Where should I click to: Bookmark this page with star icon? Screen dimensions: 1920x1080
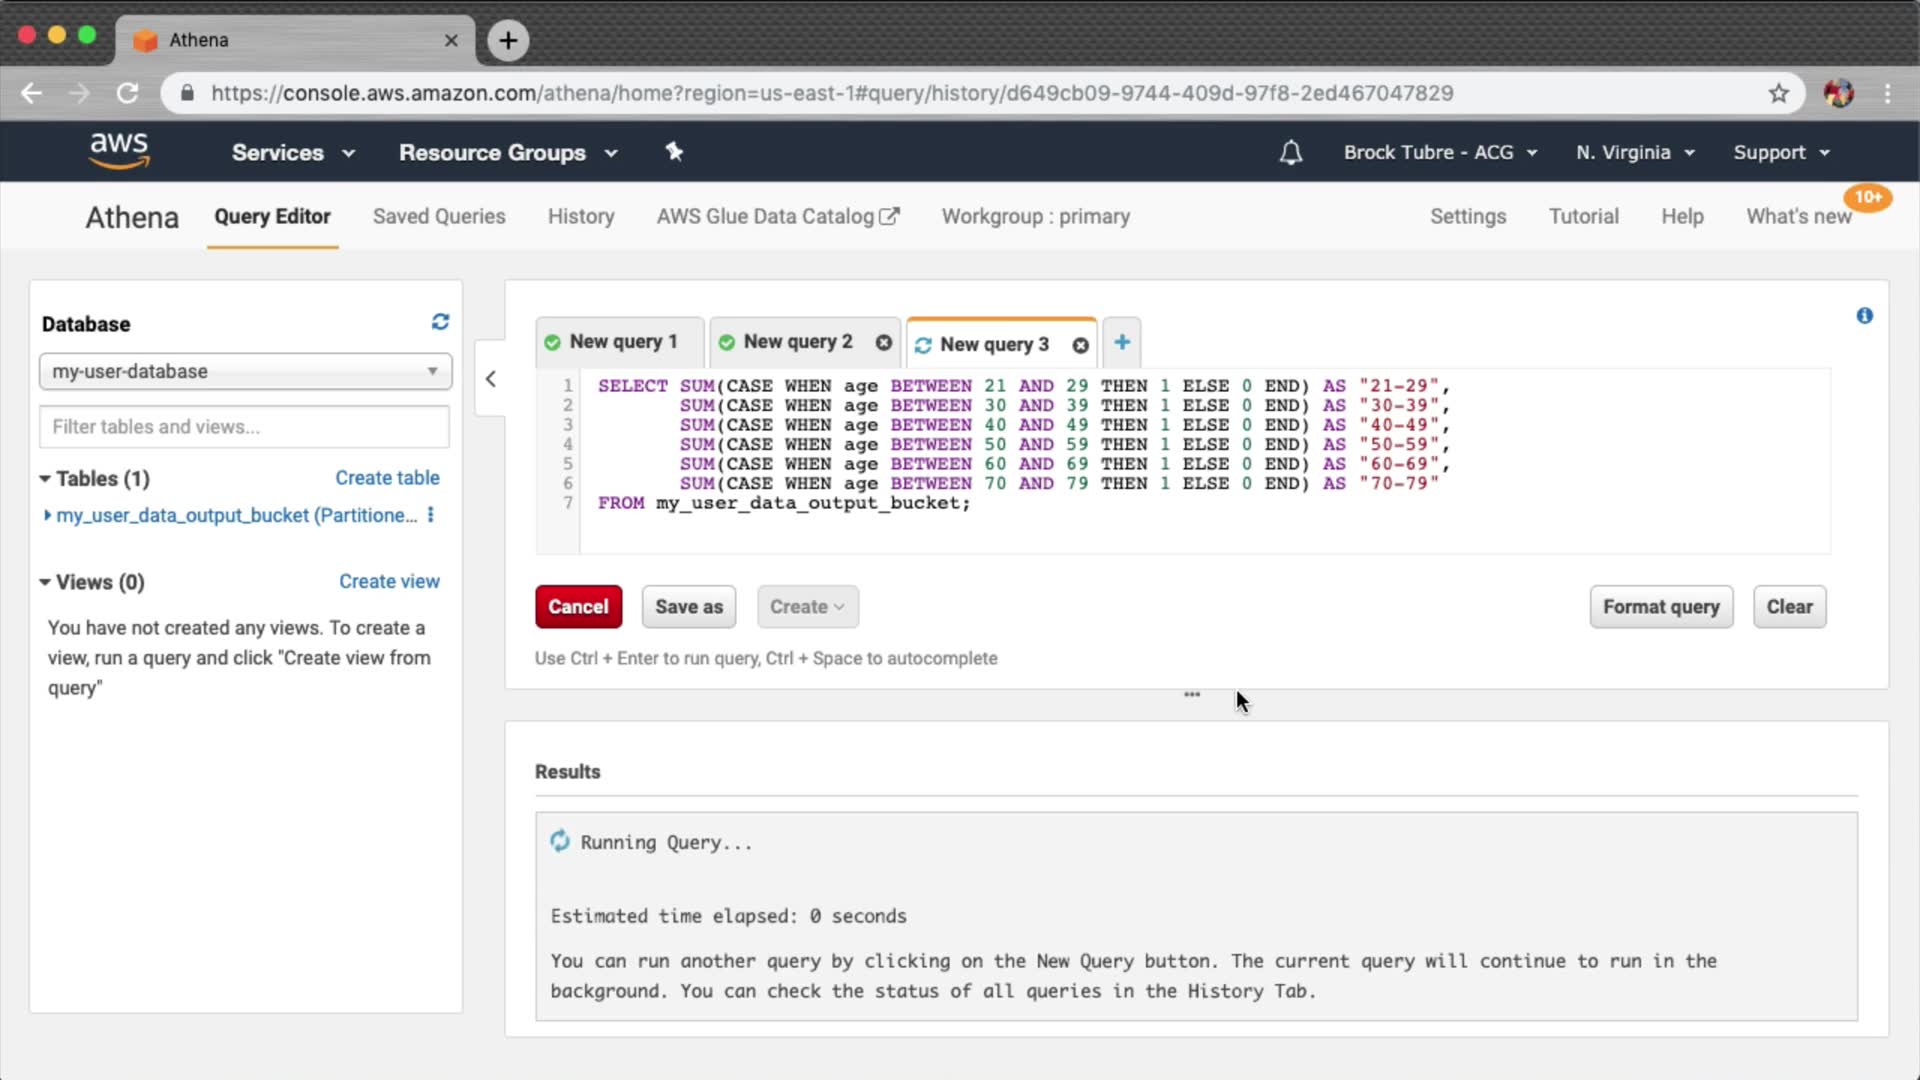coord(1778,94)
